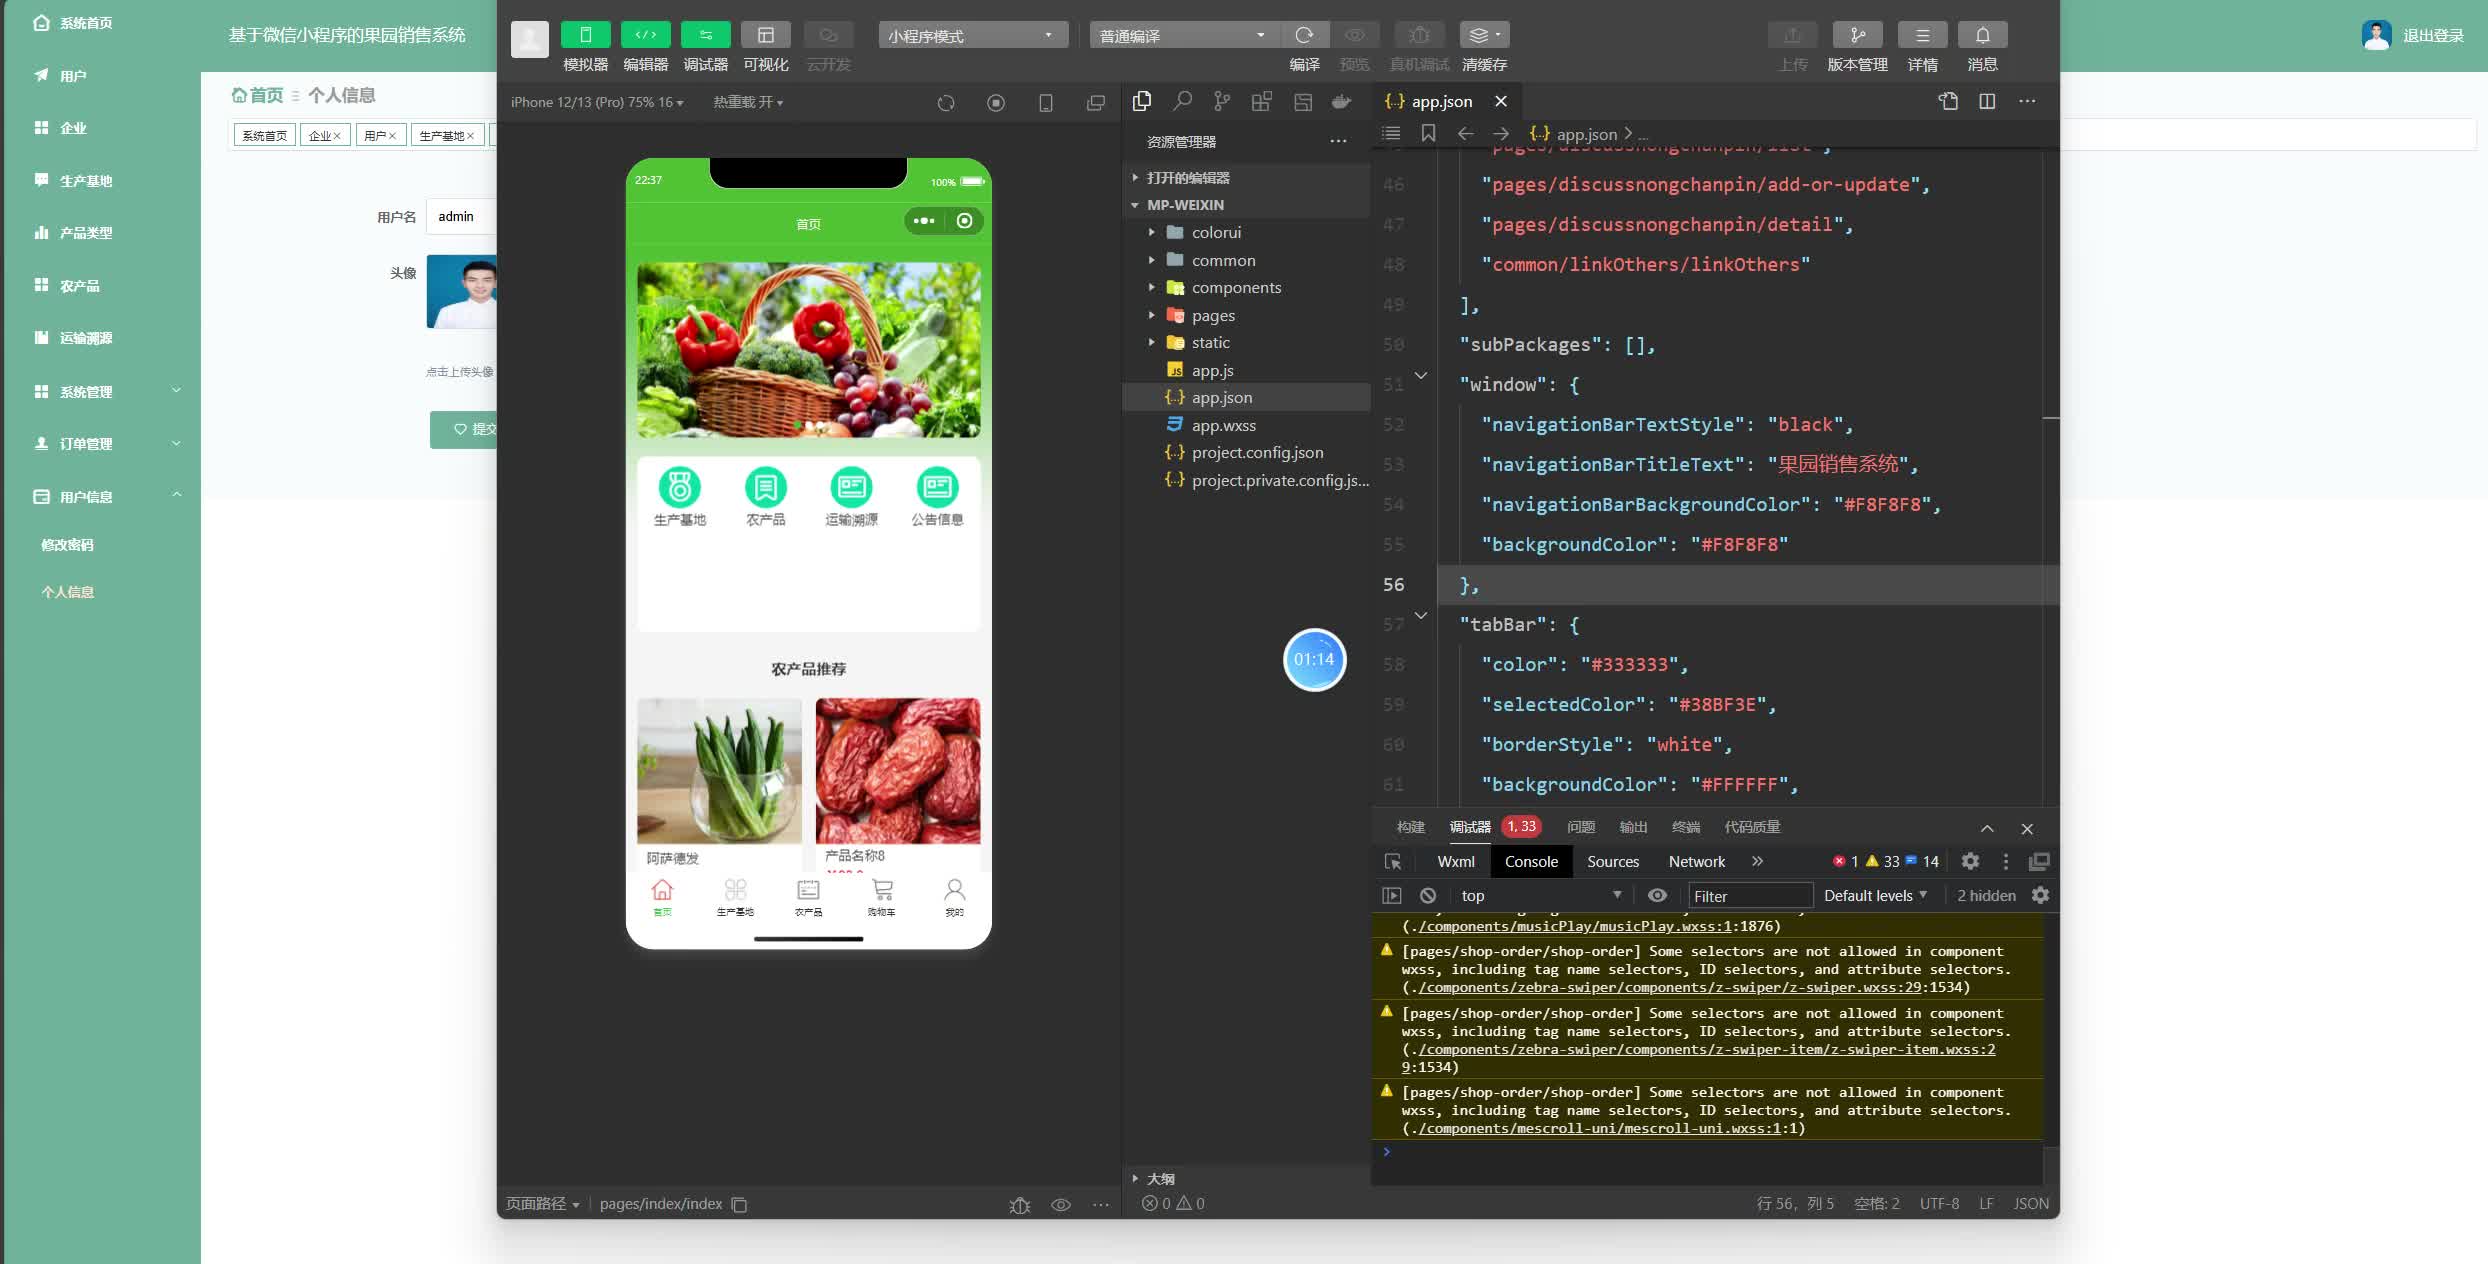
Task: Open version management icon
Action: pos(1857,35)
